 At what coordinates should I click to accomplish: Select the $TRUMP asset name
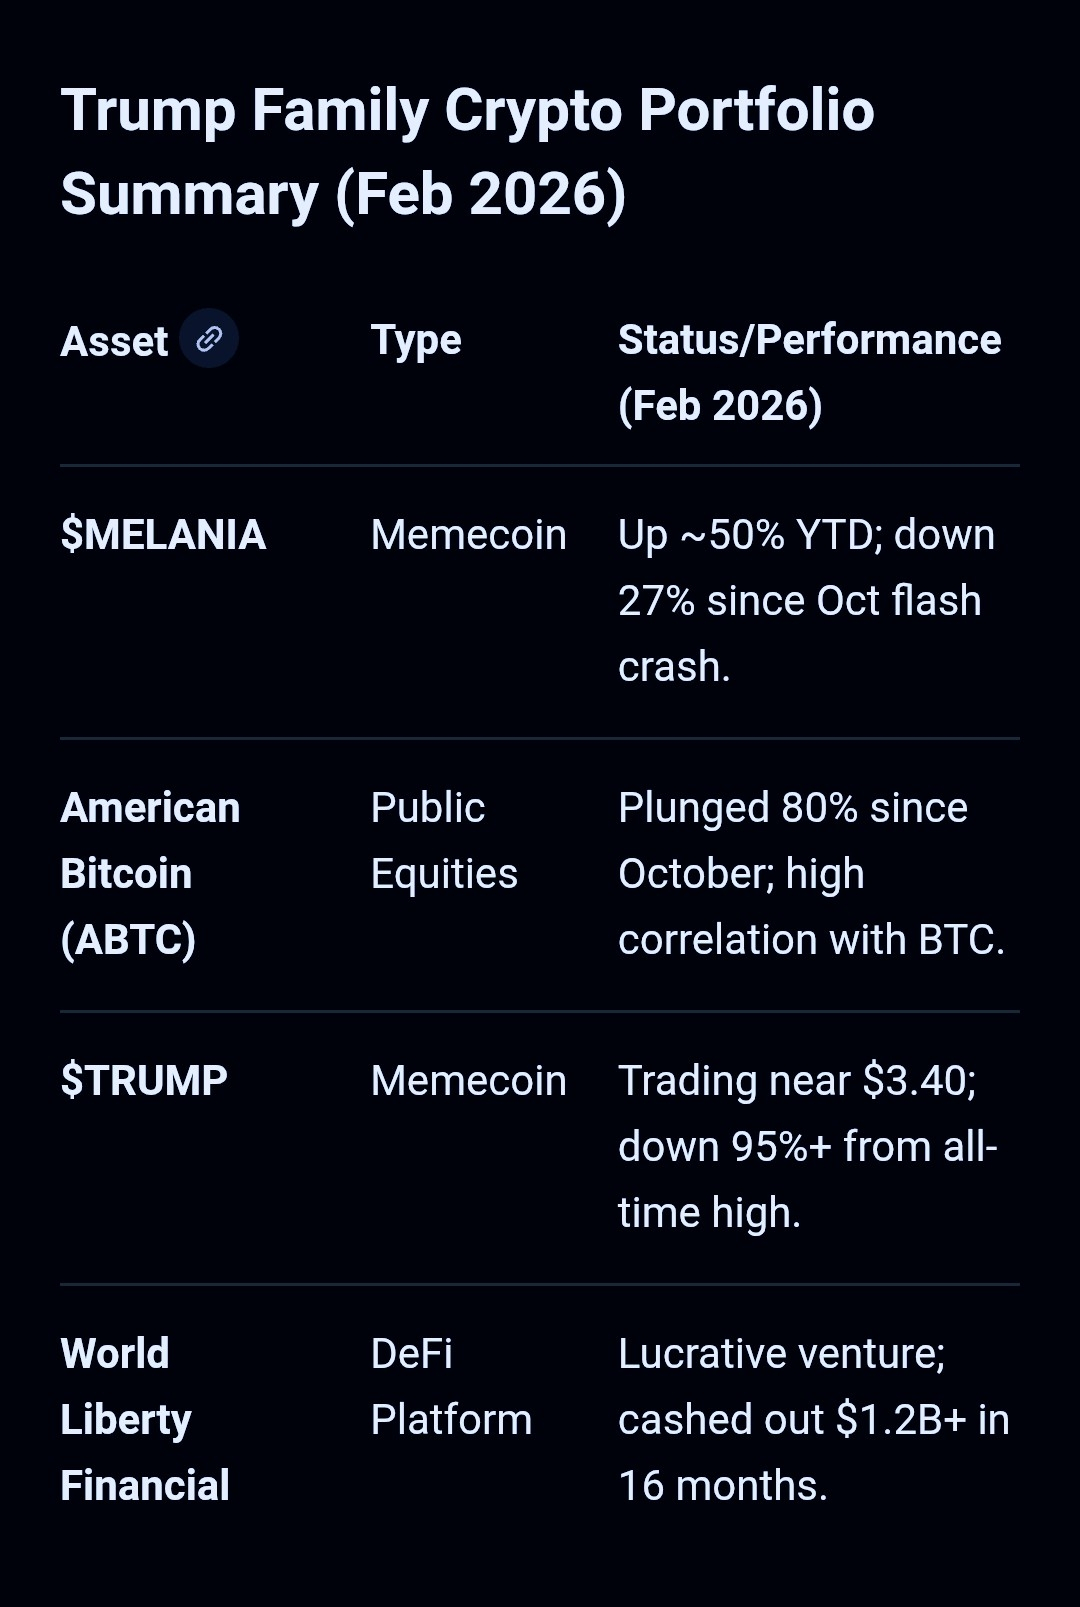point(144,1081)
